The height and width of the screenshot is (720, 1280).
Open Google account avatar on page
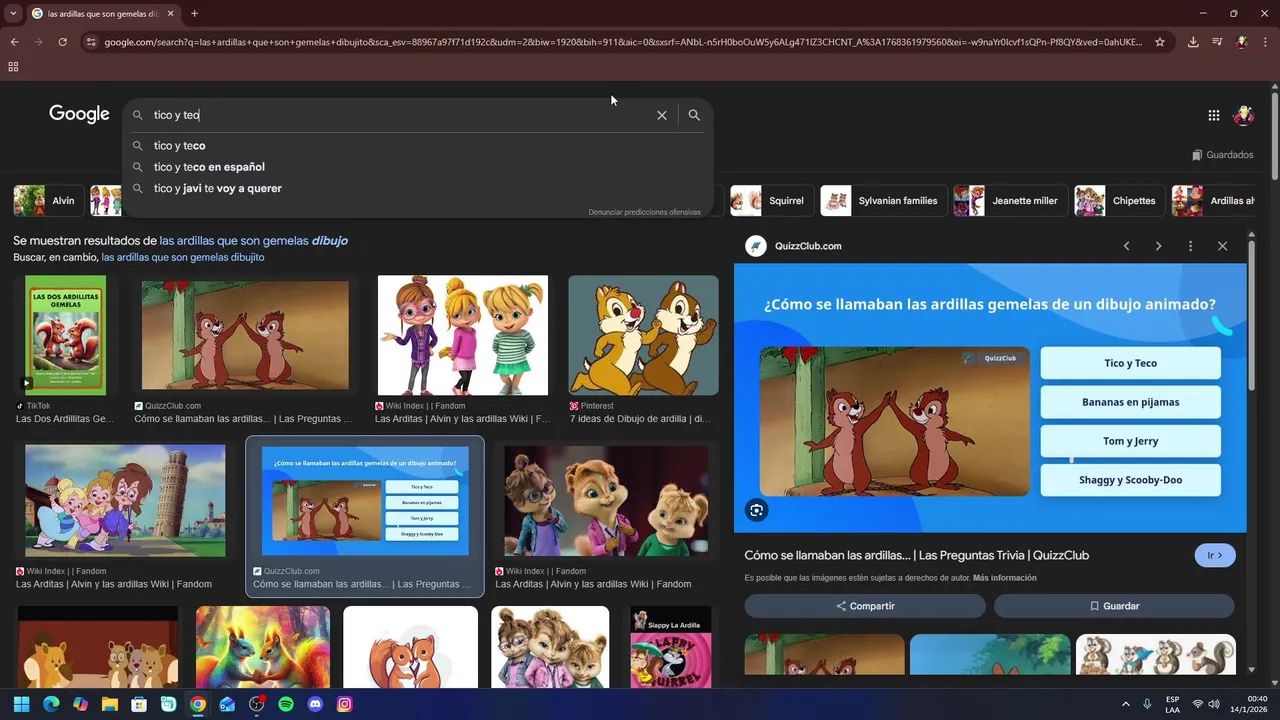click(1243, 115)
